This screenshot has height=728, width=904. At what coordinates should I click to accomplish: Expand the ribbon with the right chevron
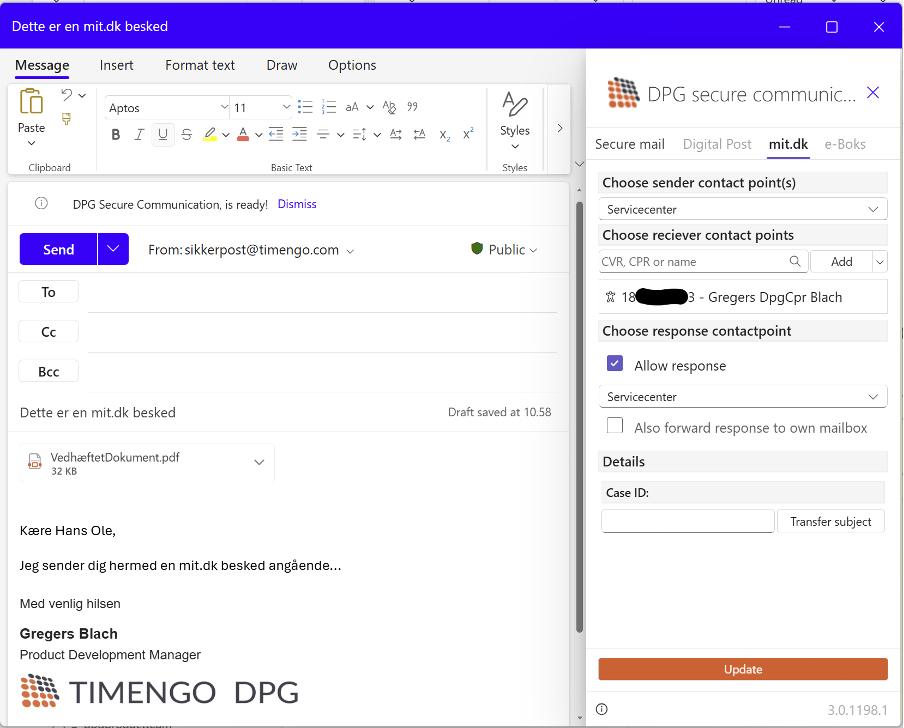click(x=560, y=128)
